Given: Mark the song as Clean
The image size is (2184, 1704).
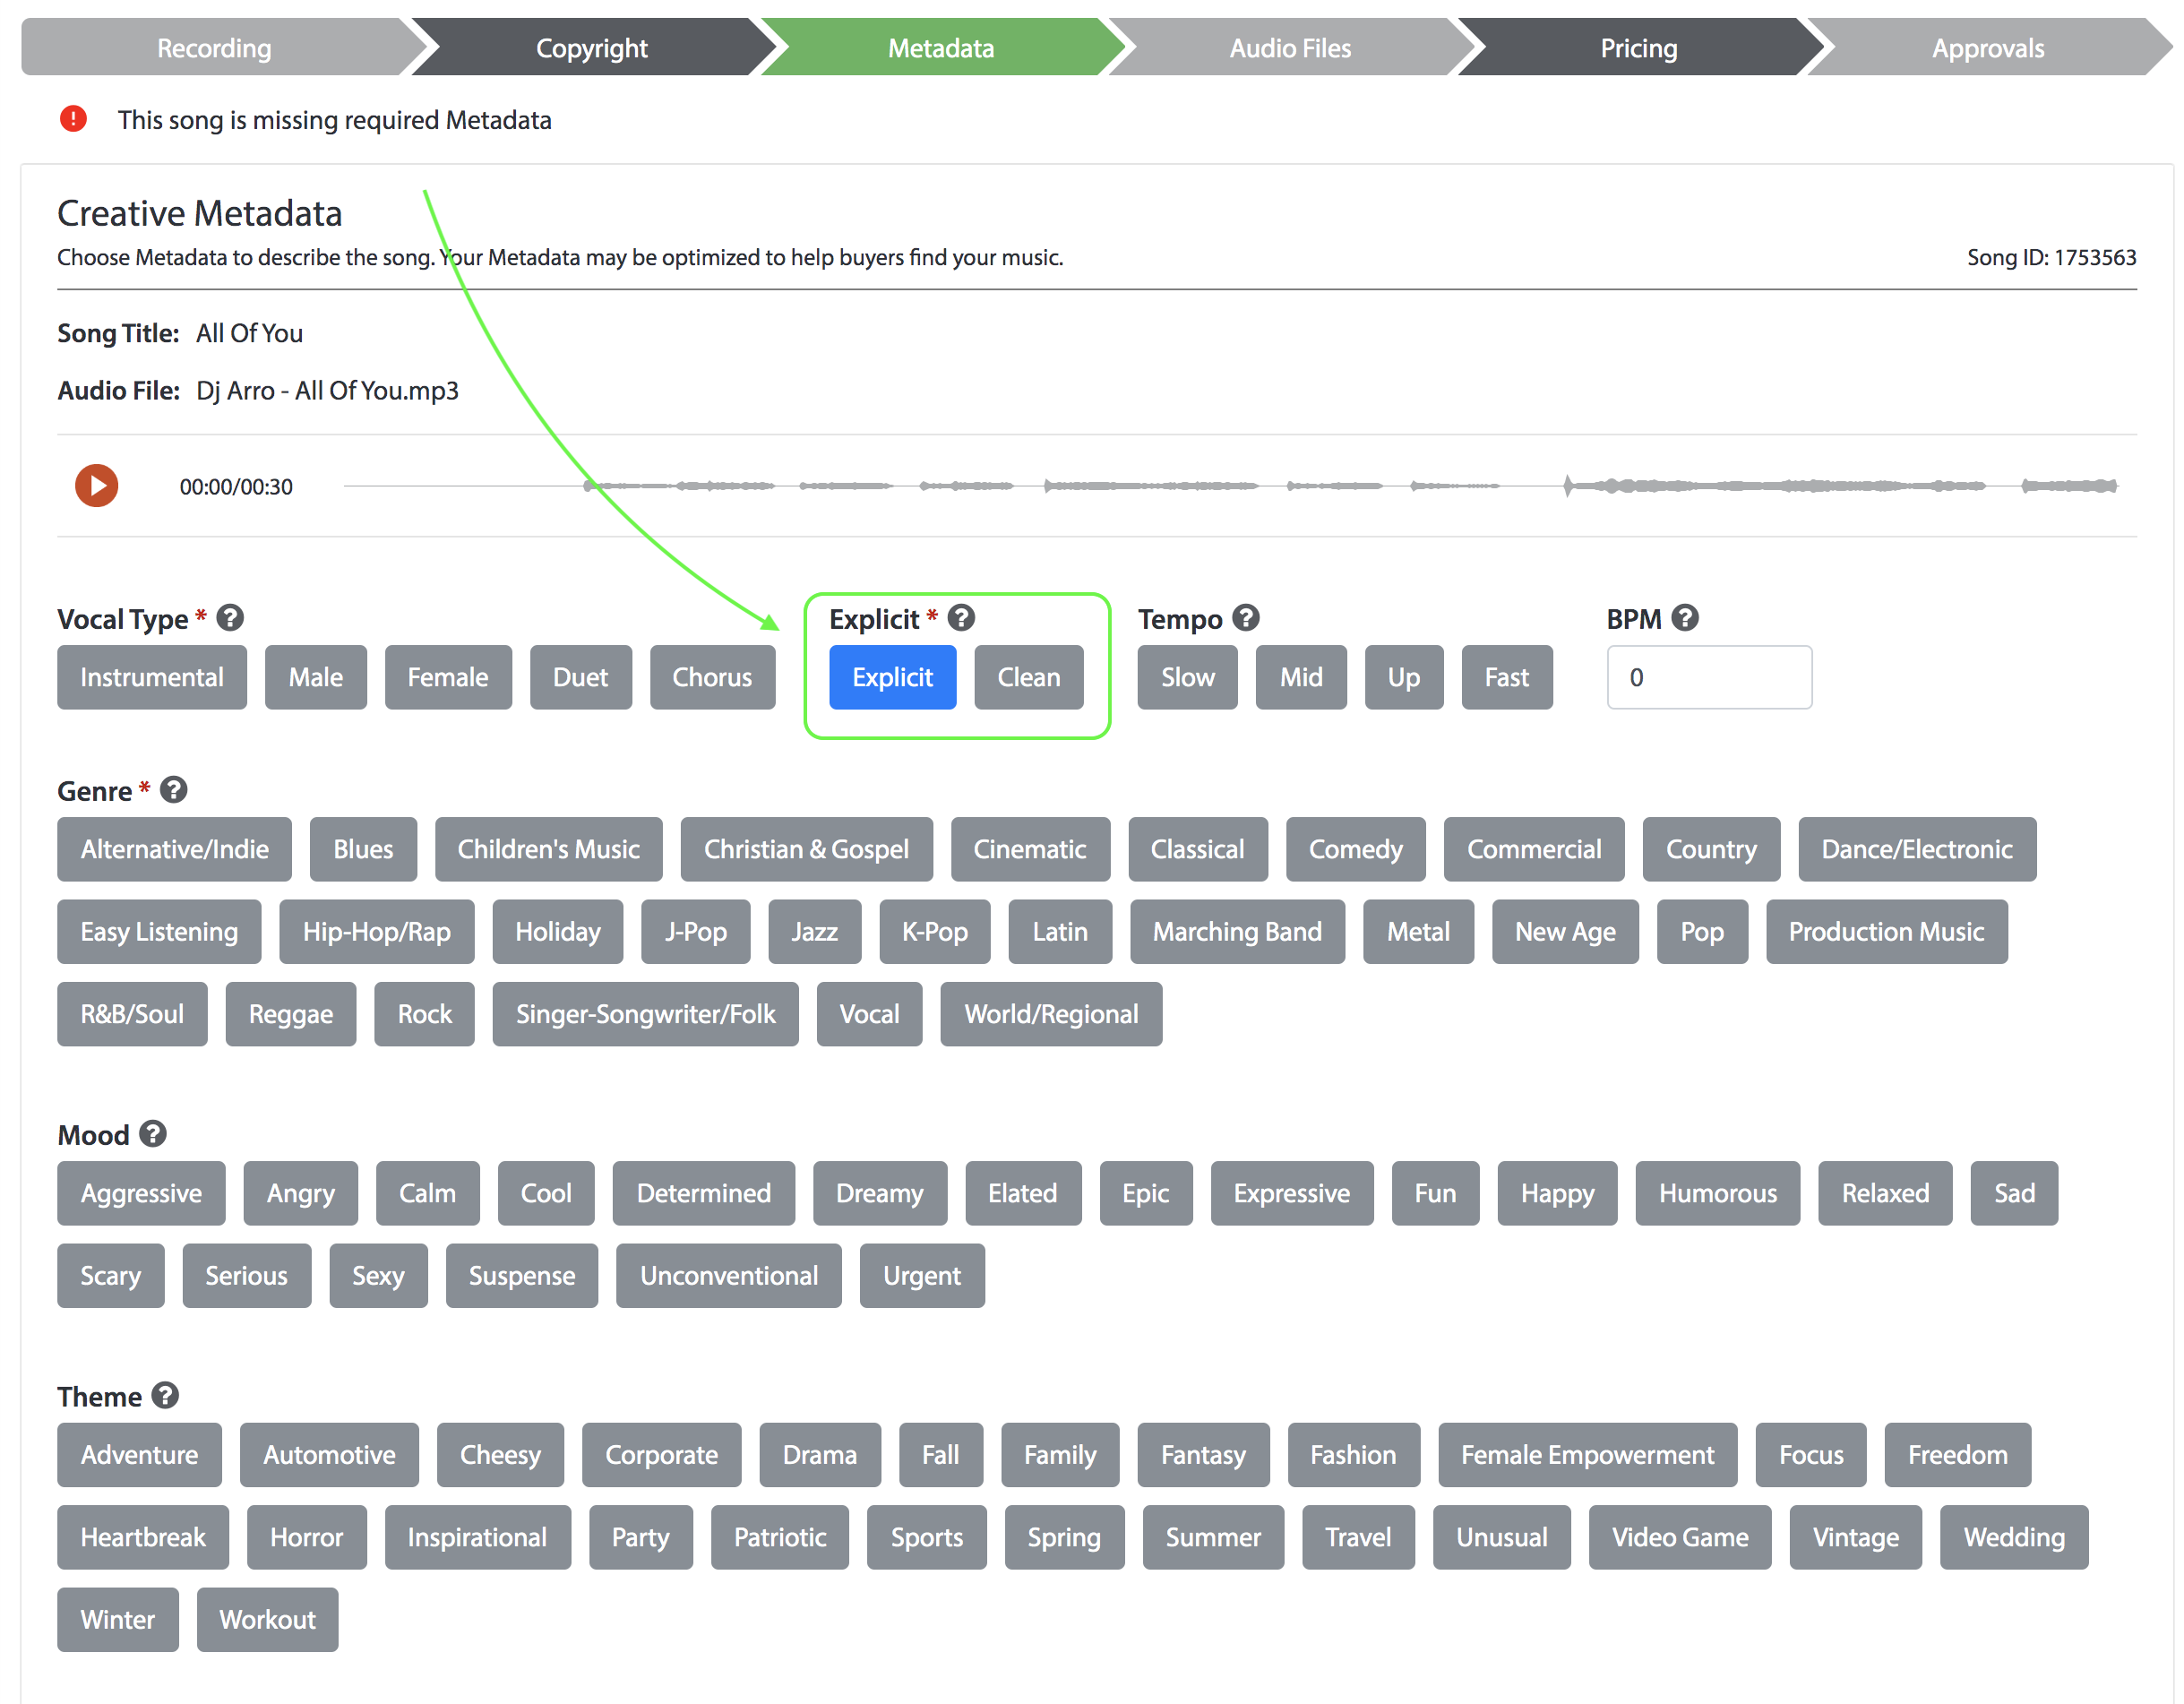Looking at the screenshot, I should [x=1029, y=677].
